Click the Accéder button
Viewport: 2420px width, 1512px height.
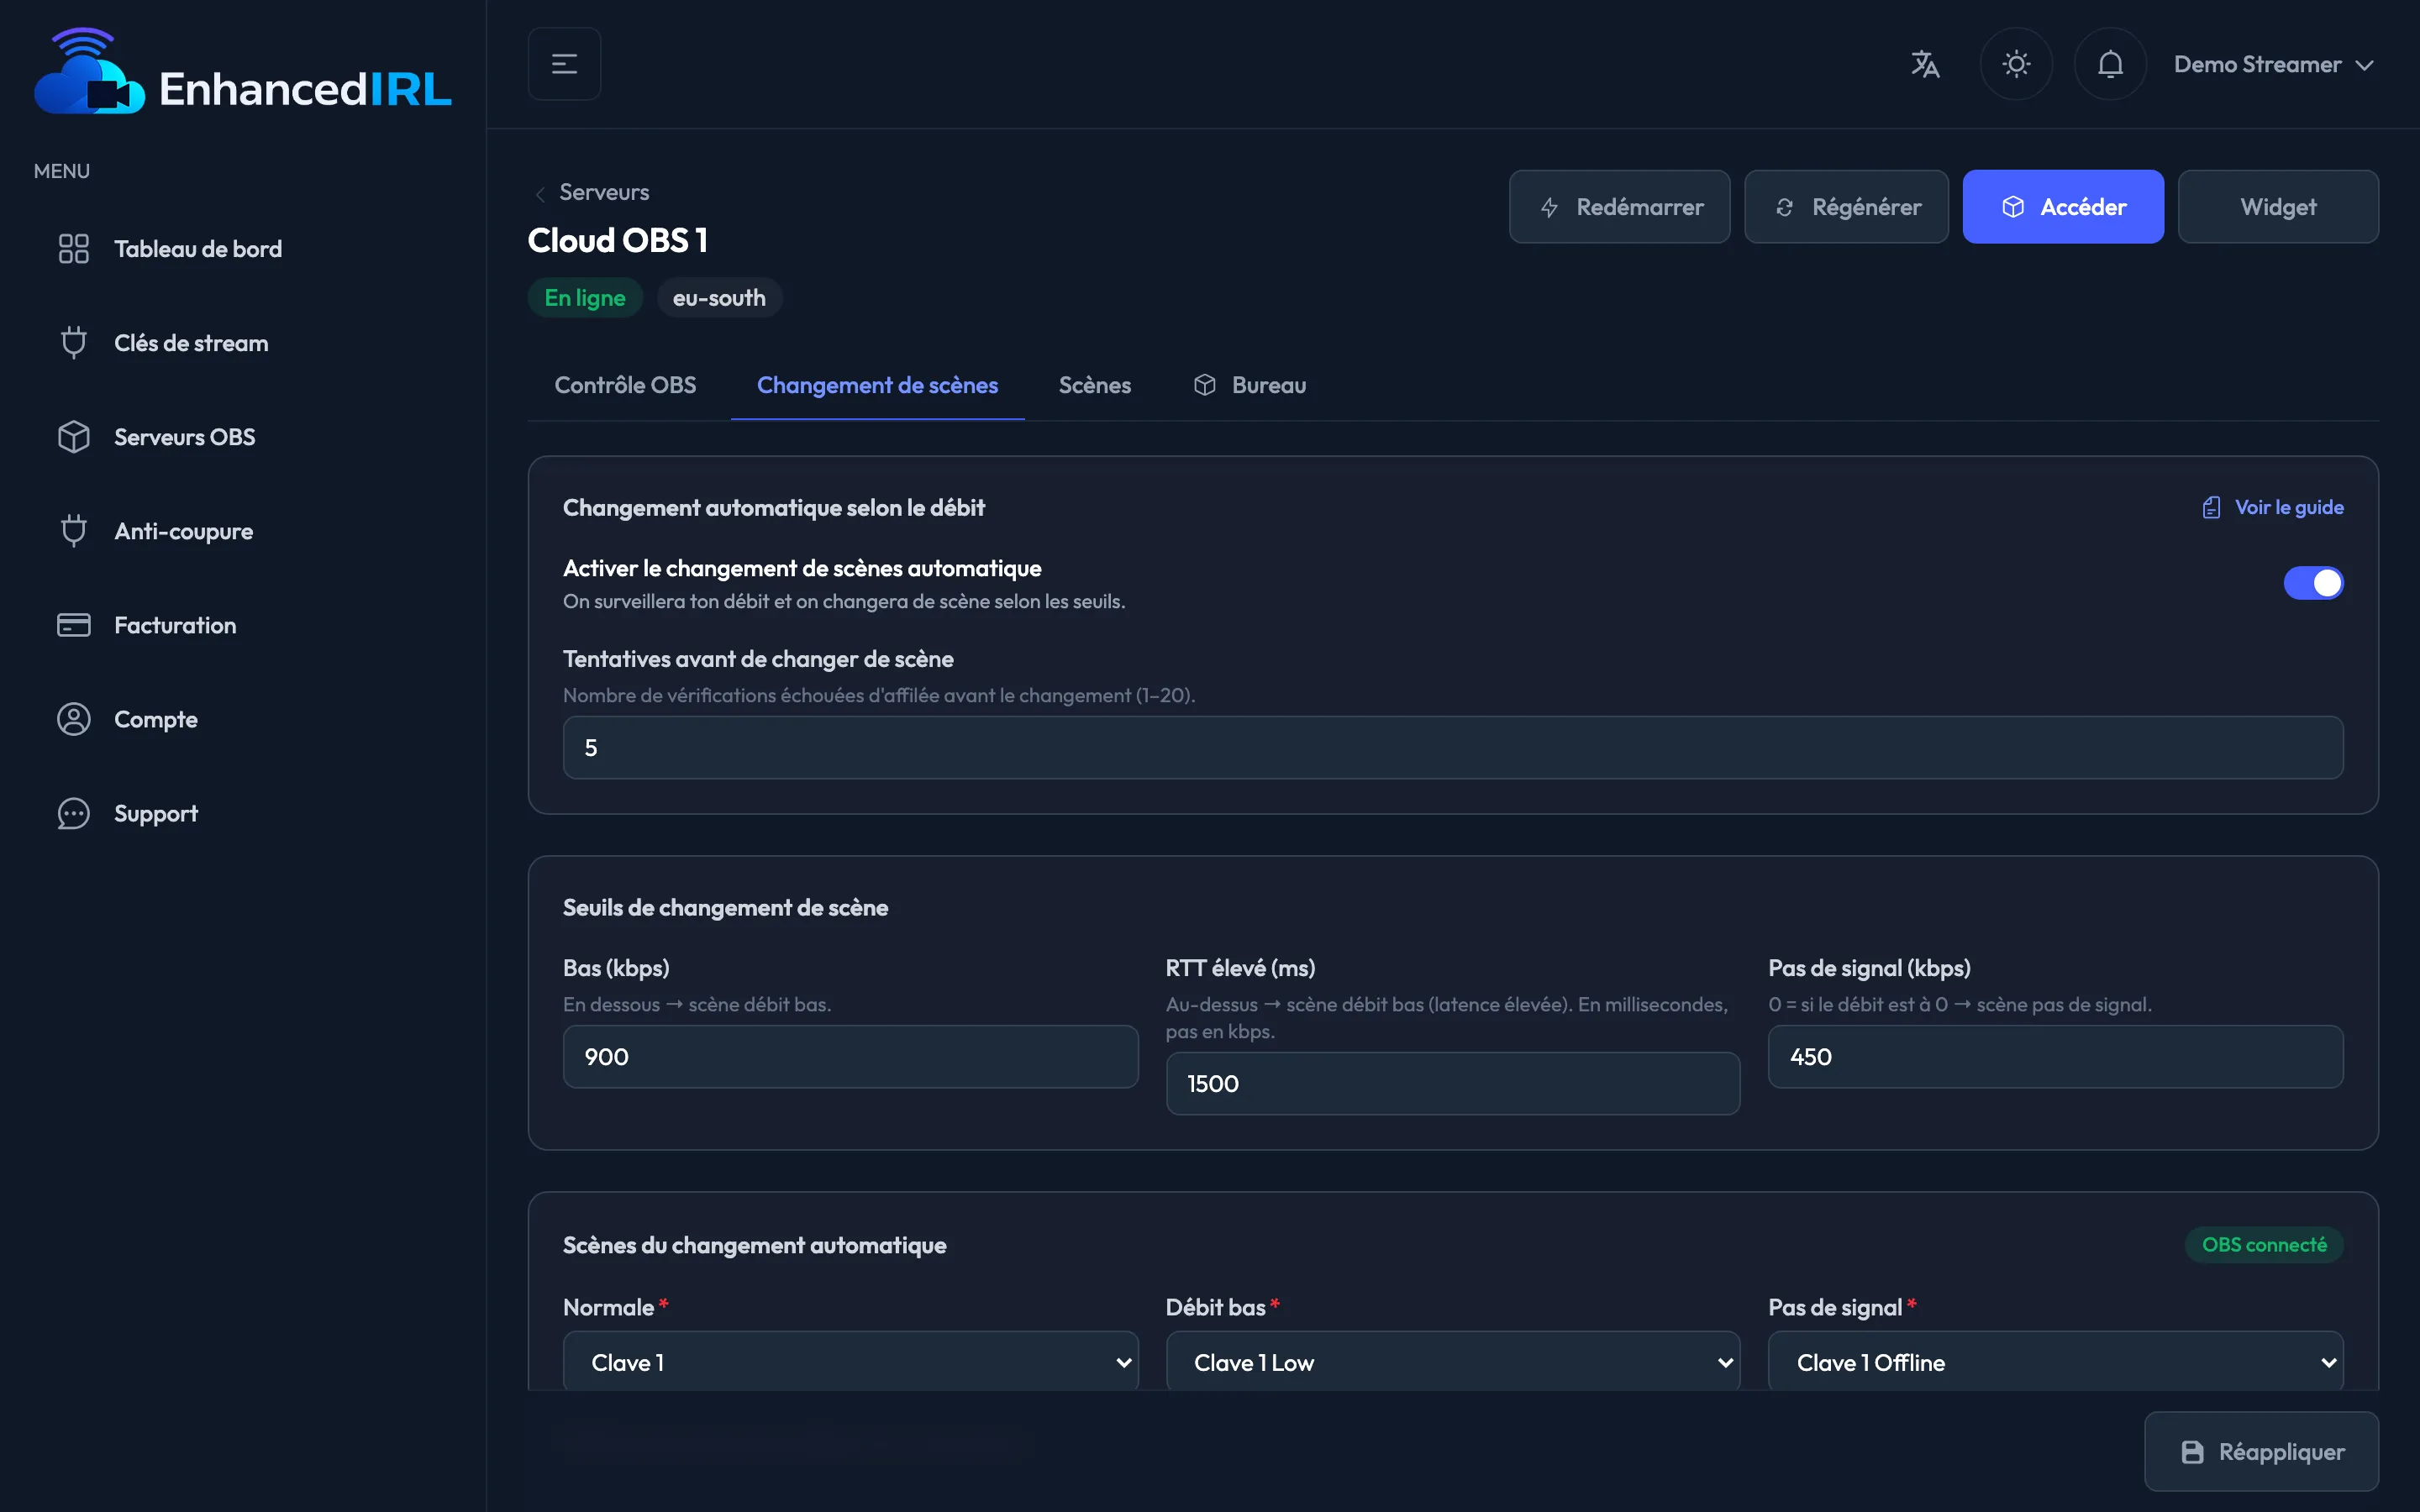point(2063,207)
